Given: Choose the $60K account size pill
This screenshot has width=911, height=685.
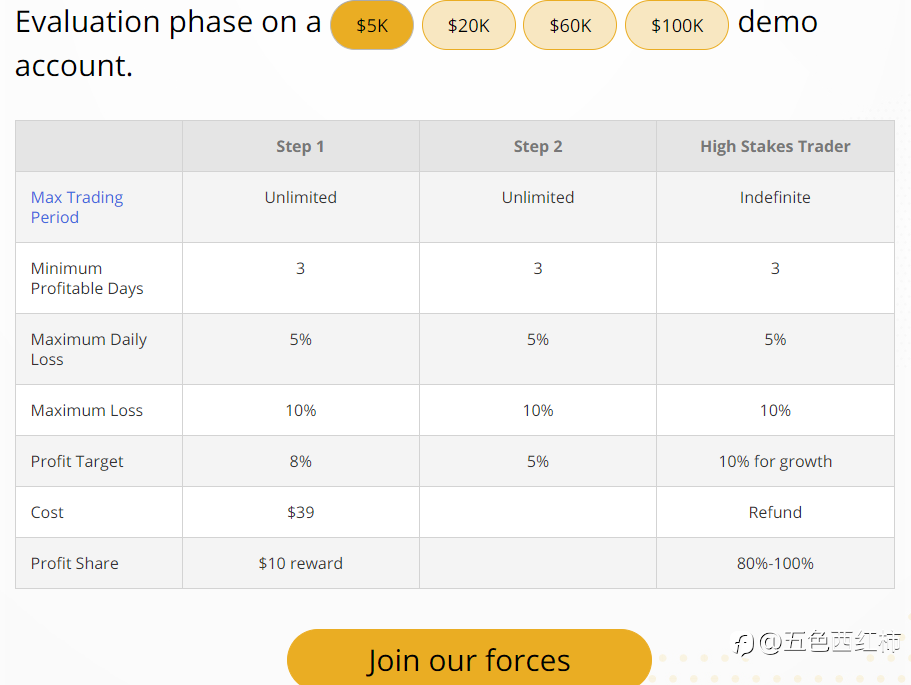Looking at the screenshot, I should click(x=570, y=25).
